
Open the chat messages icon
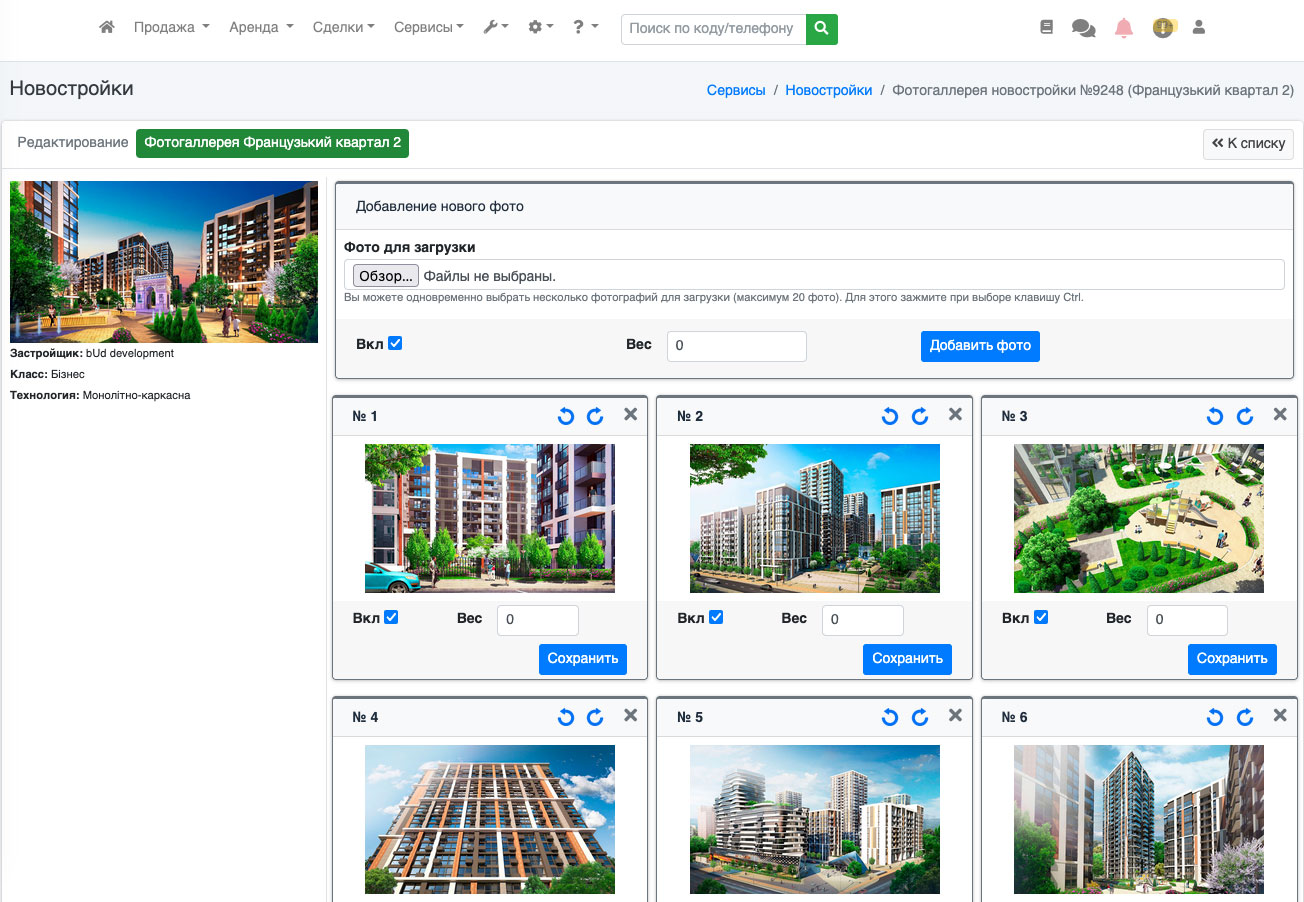tap(1083, 28)
